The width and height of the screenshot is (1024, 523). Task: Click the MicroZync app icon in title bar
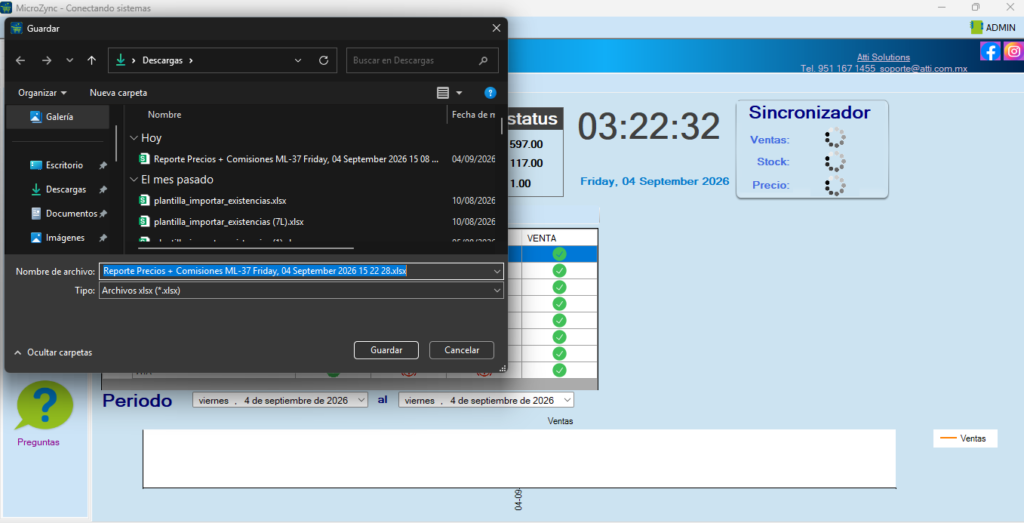click(x=6, y=8)
